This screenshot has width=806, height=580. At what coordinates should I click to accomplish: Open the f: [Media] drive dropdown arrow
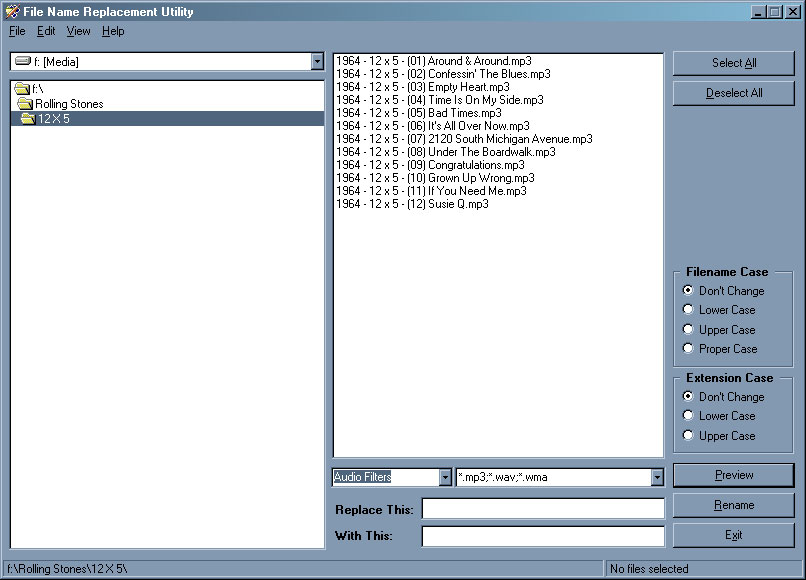317,62
